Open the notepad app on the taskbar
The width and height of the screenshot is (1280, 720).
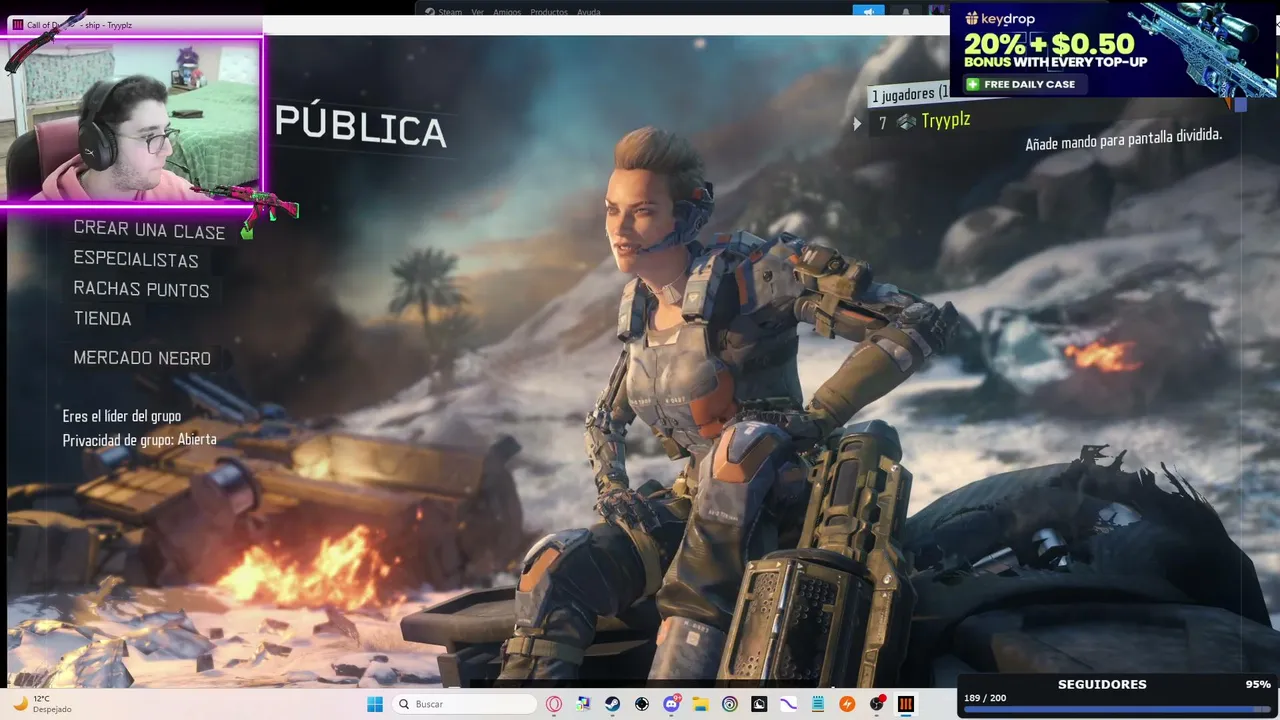click(x=818, y=704)
